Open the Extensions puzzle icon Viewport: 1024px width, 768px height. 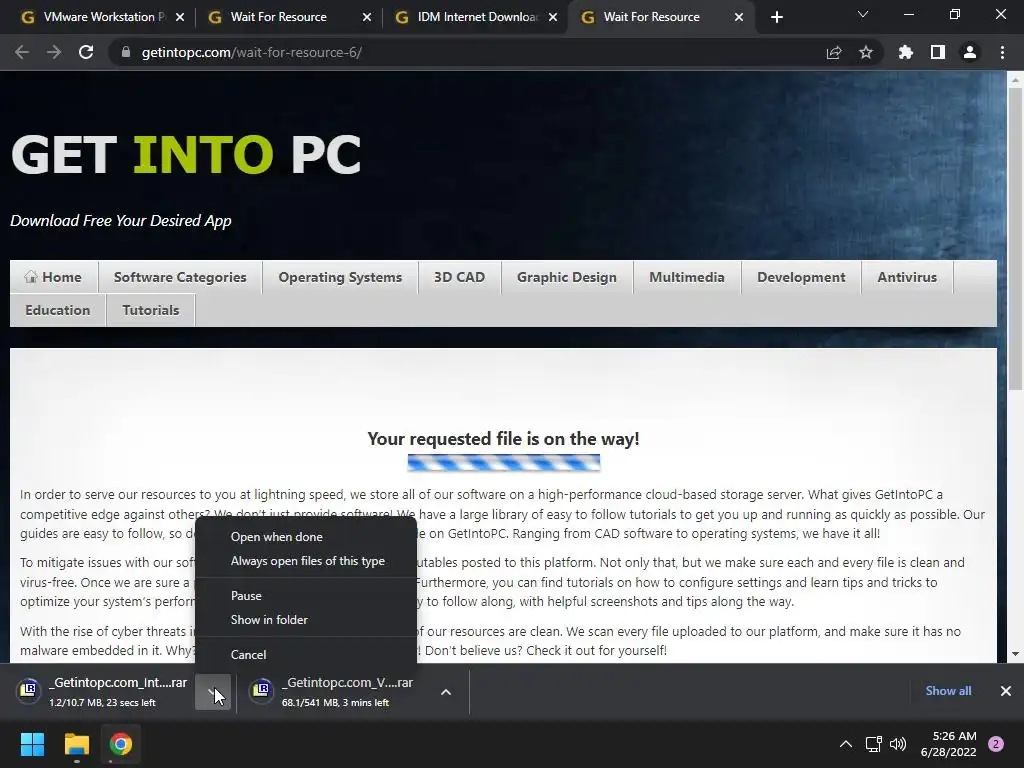pos(906,52)
